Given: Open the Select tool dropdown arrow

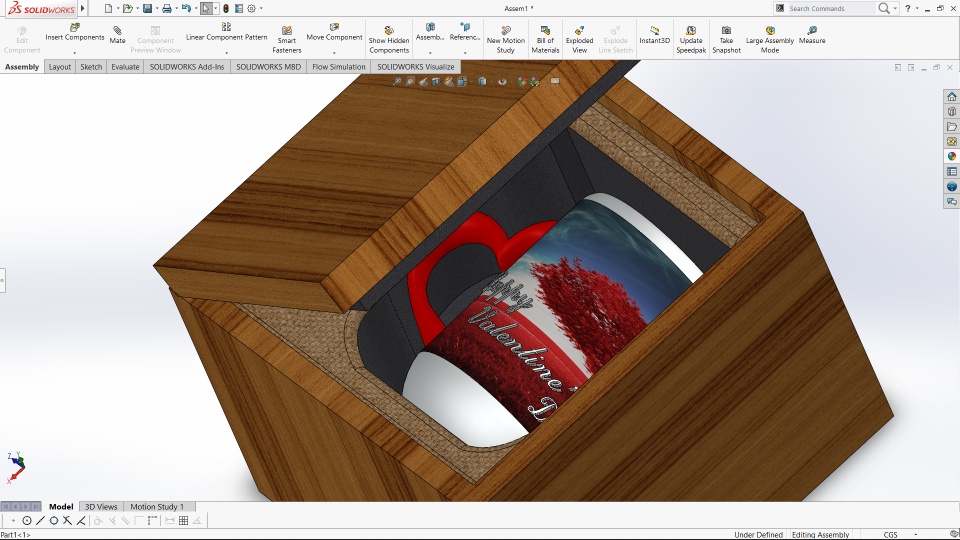Looking at the screenshot, I should click(216, 9).
